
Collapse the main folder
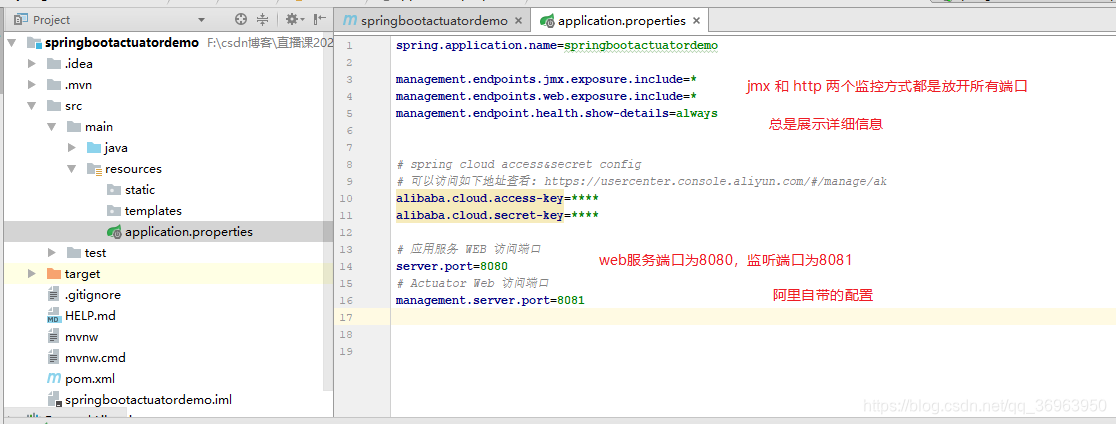click(x=51, y=127)
